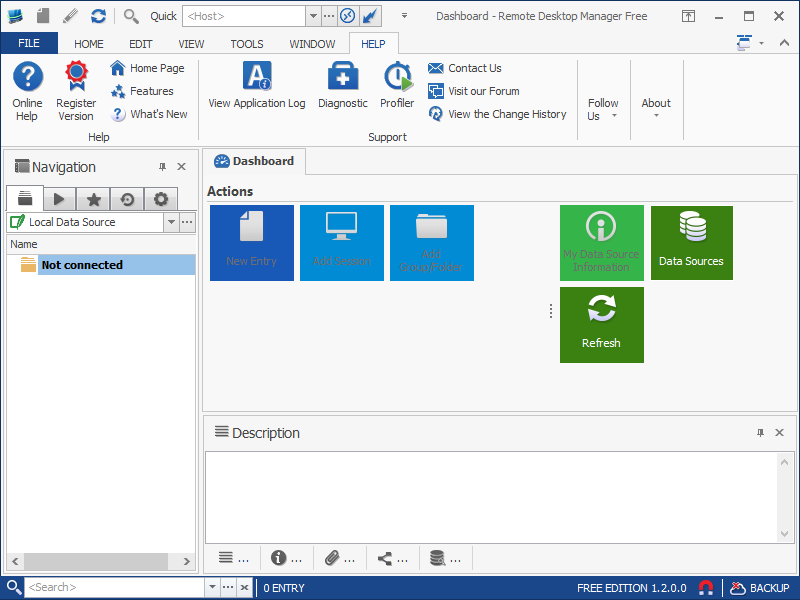The image size is (800, 600).
Task: Open View the Change History
Action: [x=497, y=114]
